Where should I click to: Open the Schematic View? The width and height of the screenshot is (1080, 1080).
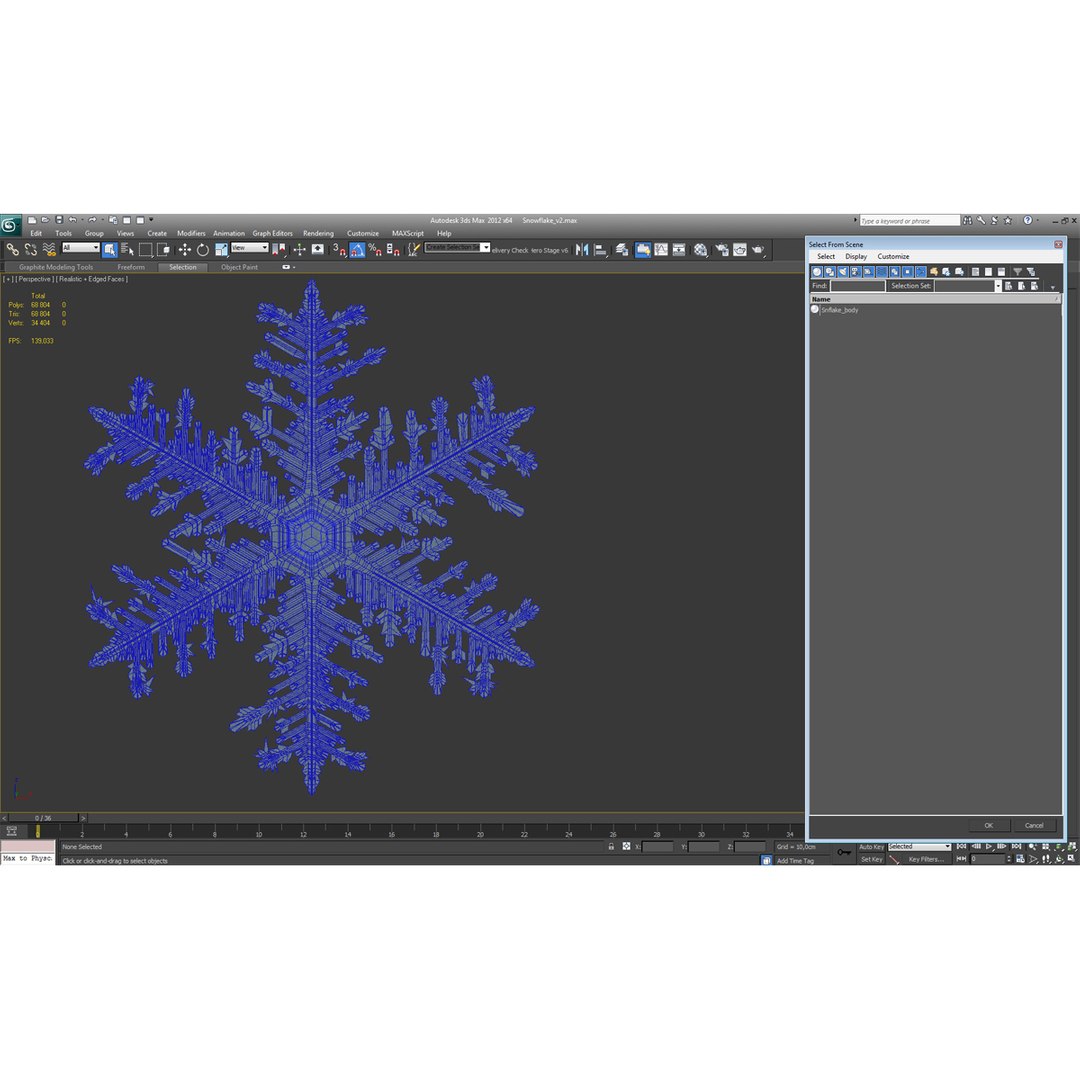[679, 249]
